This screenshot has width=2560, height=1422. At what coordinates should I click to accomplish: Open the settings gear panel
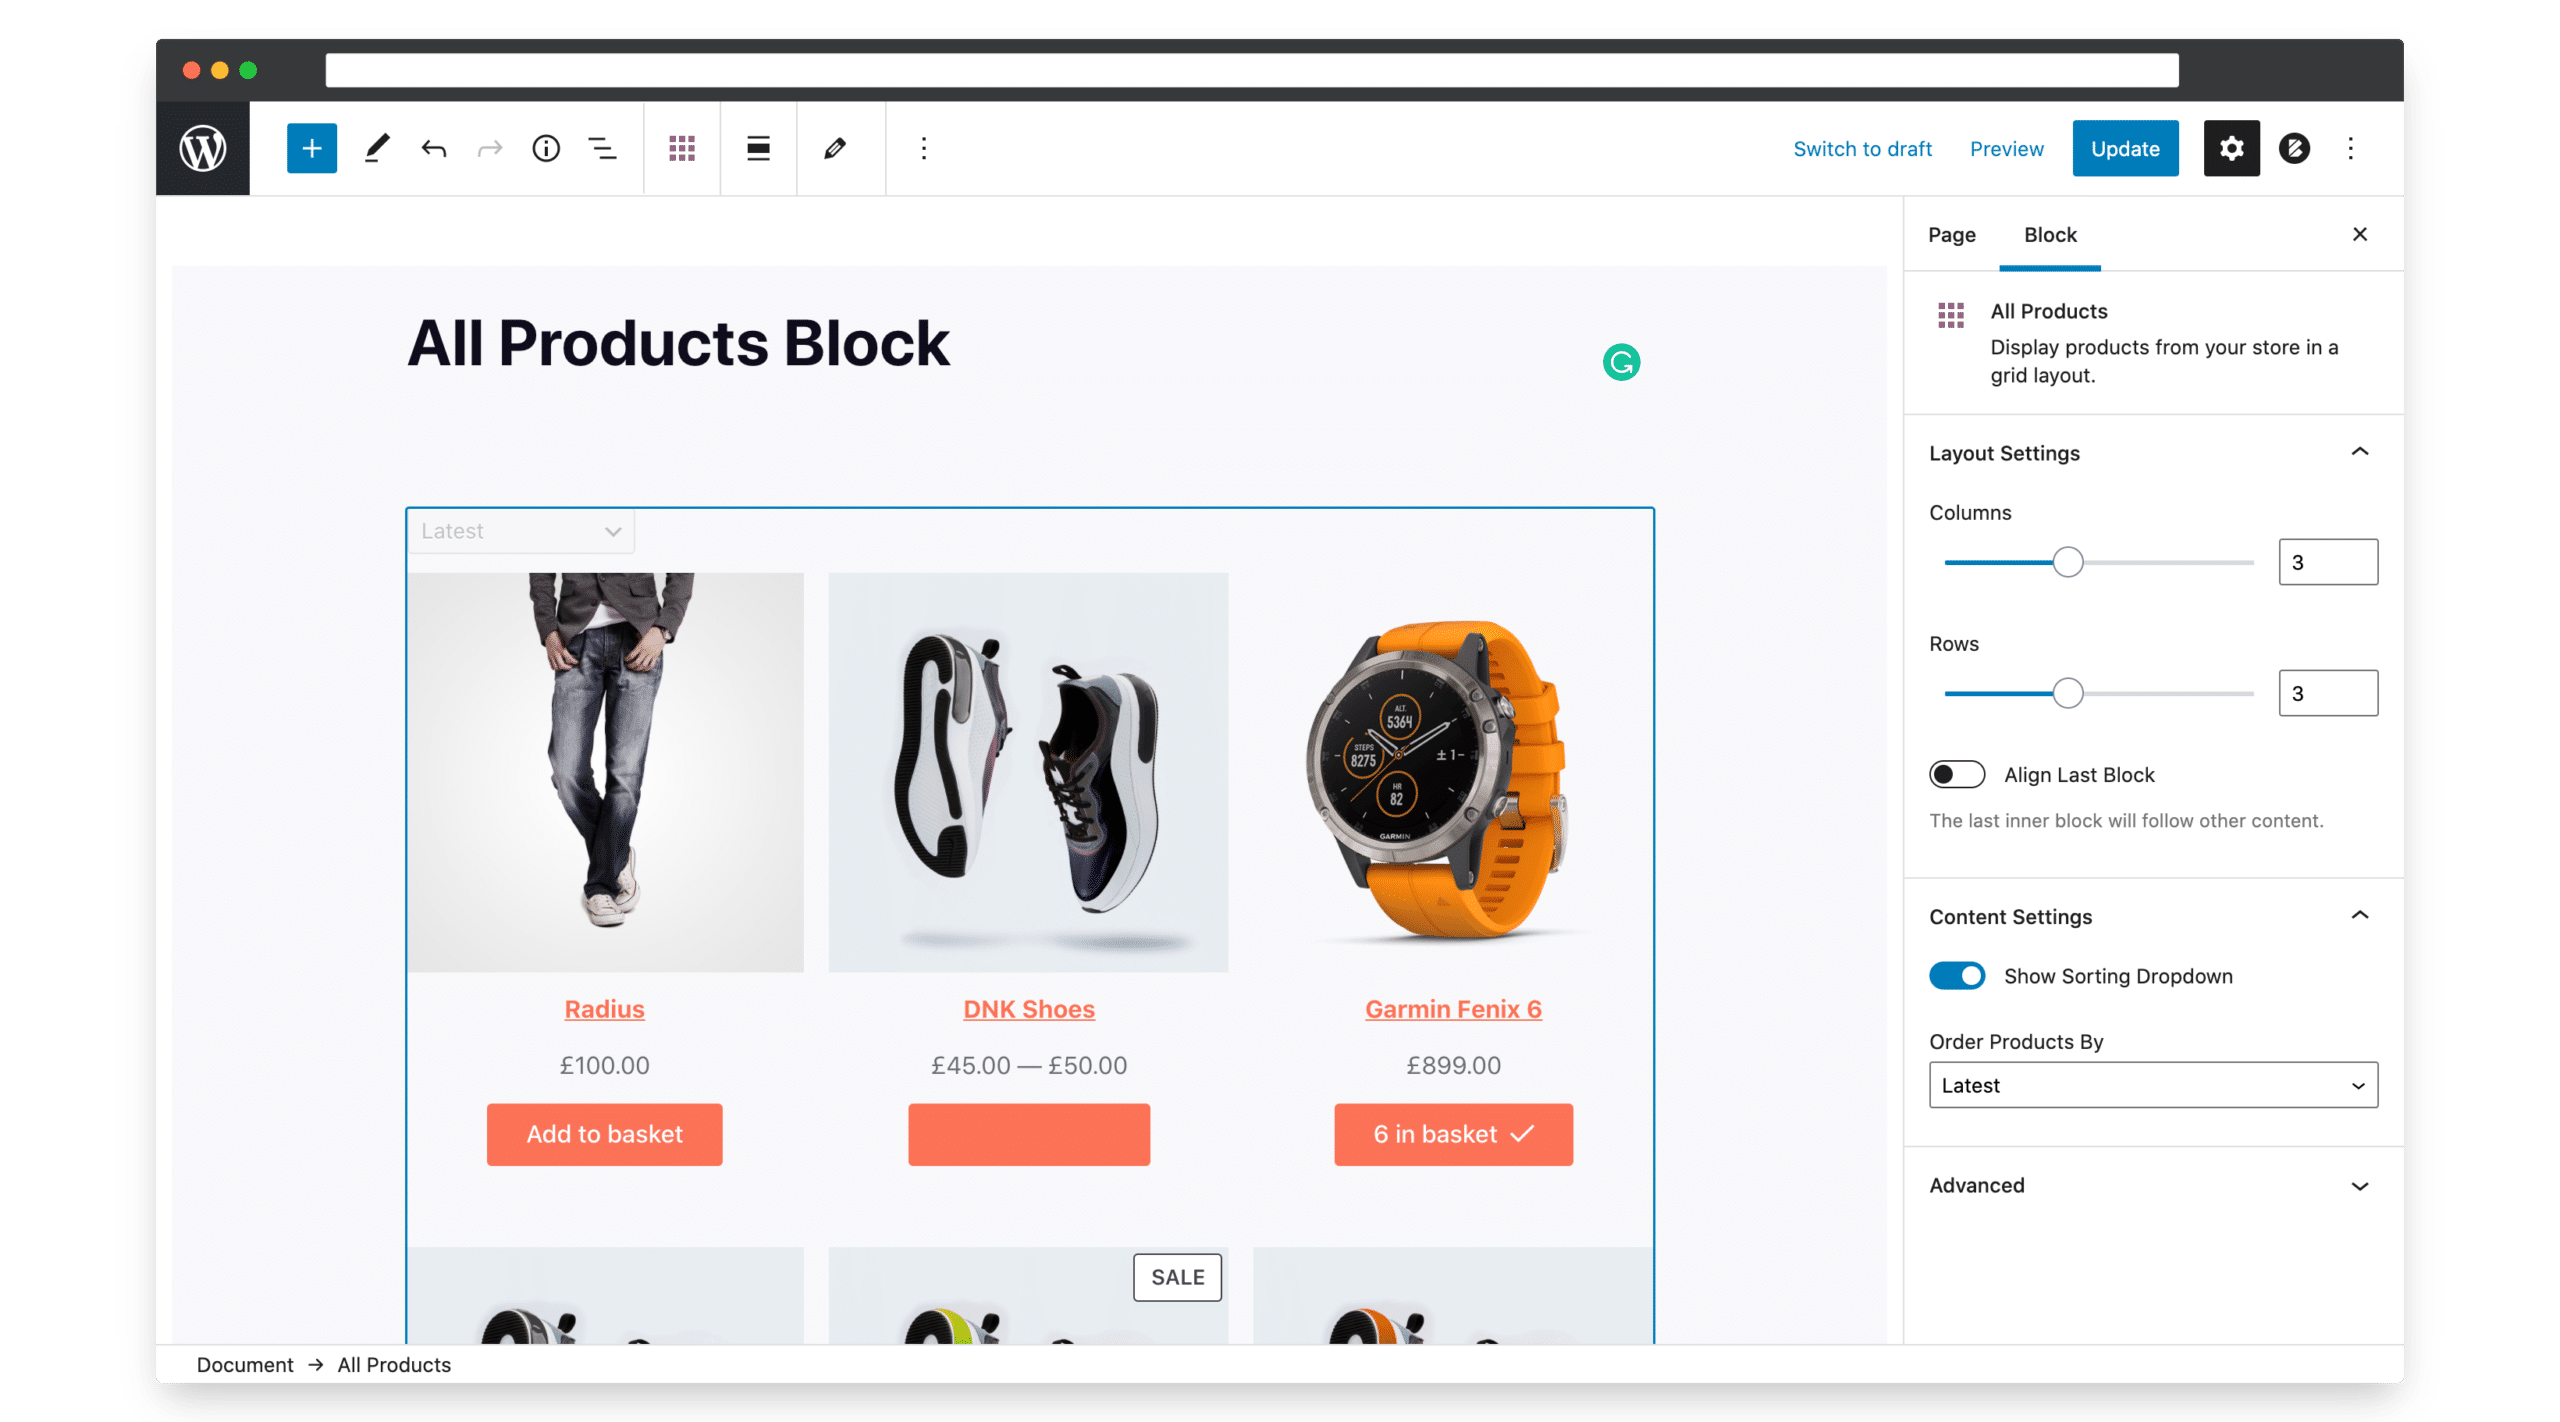pyautogui.click(x=2230, y=148)
